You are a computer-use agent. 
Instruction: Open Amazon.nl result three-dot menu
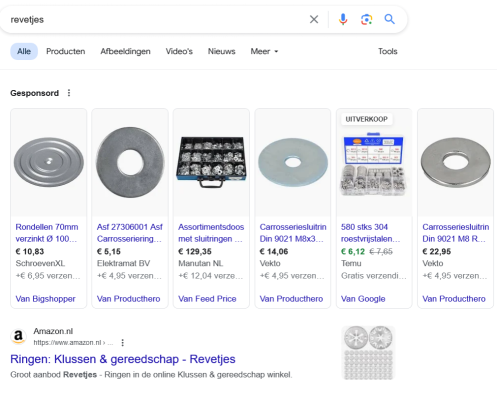(122, 342)
